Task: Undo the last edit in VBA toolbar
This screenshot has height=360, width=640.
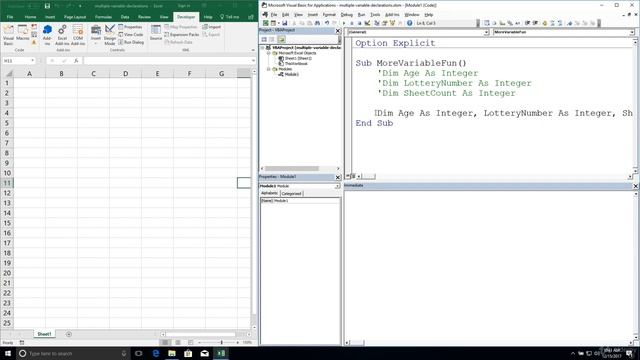Action: 327,23
